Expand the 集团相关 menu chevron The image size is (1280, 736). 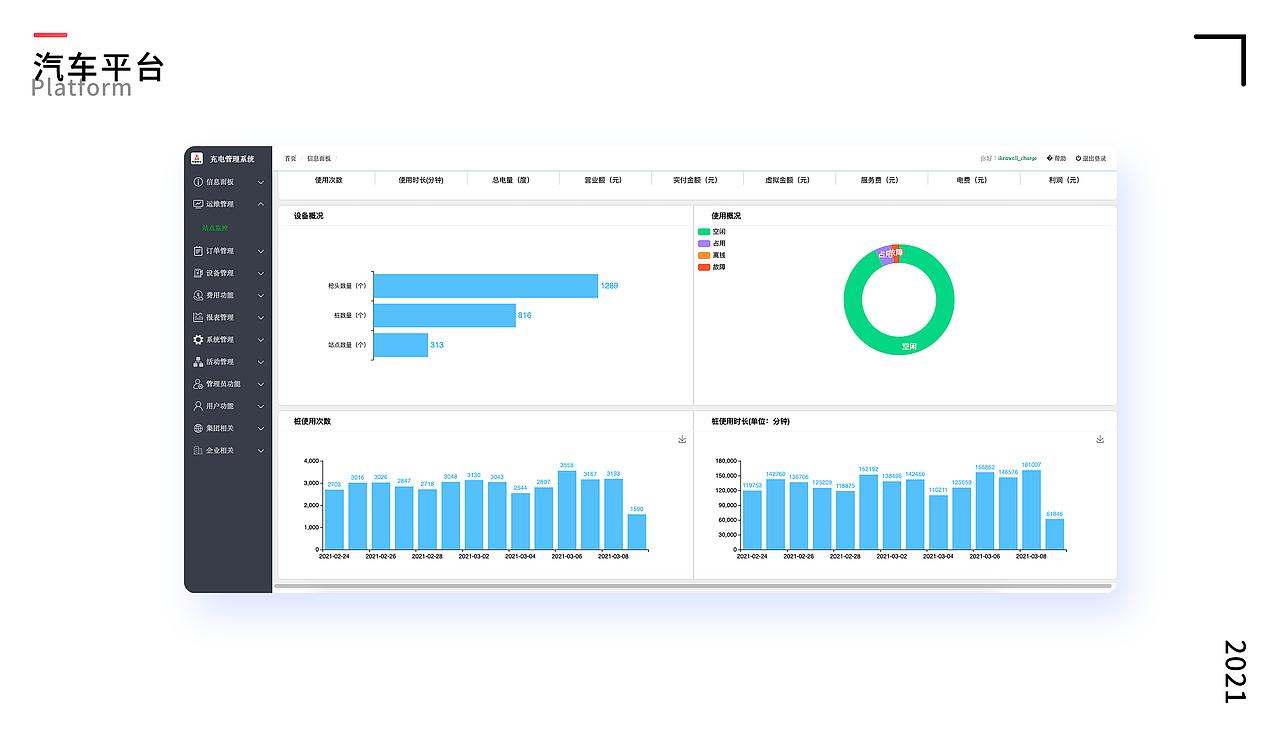click(x=261, y=428)
